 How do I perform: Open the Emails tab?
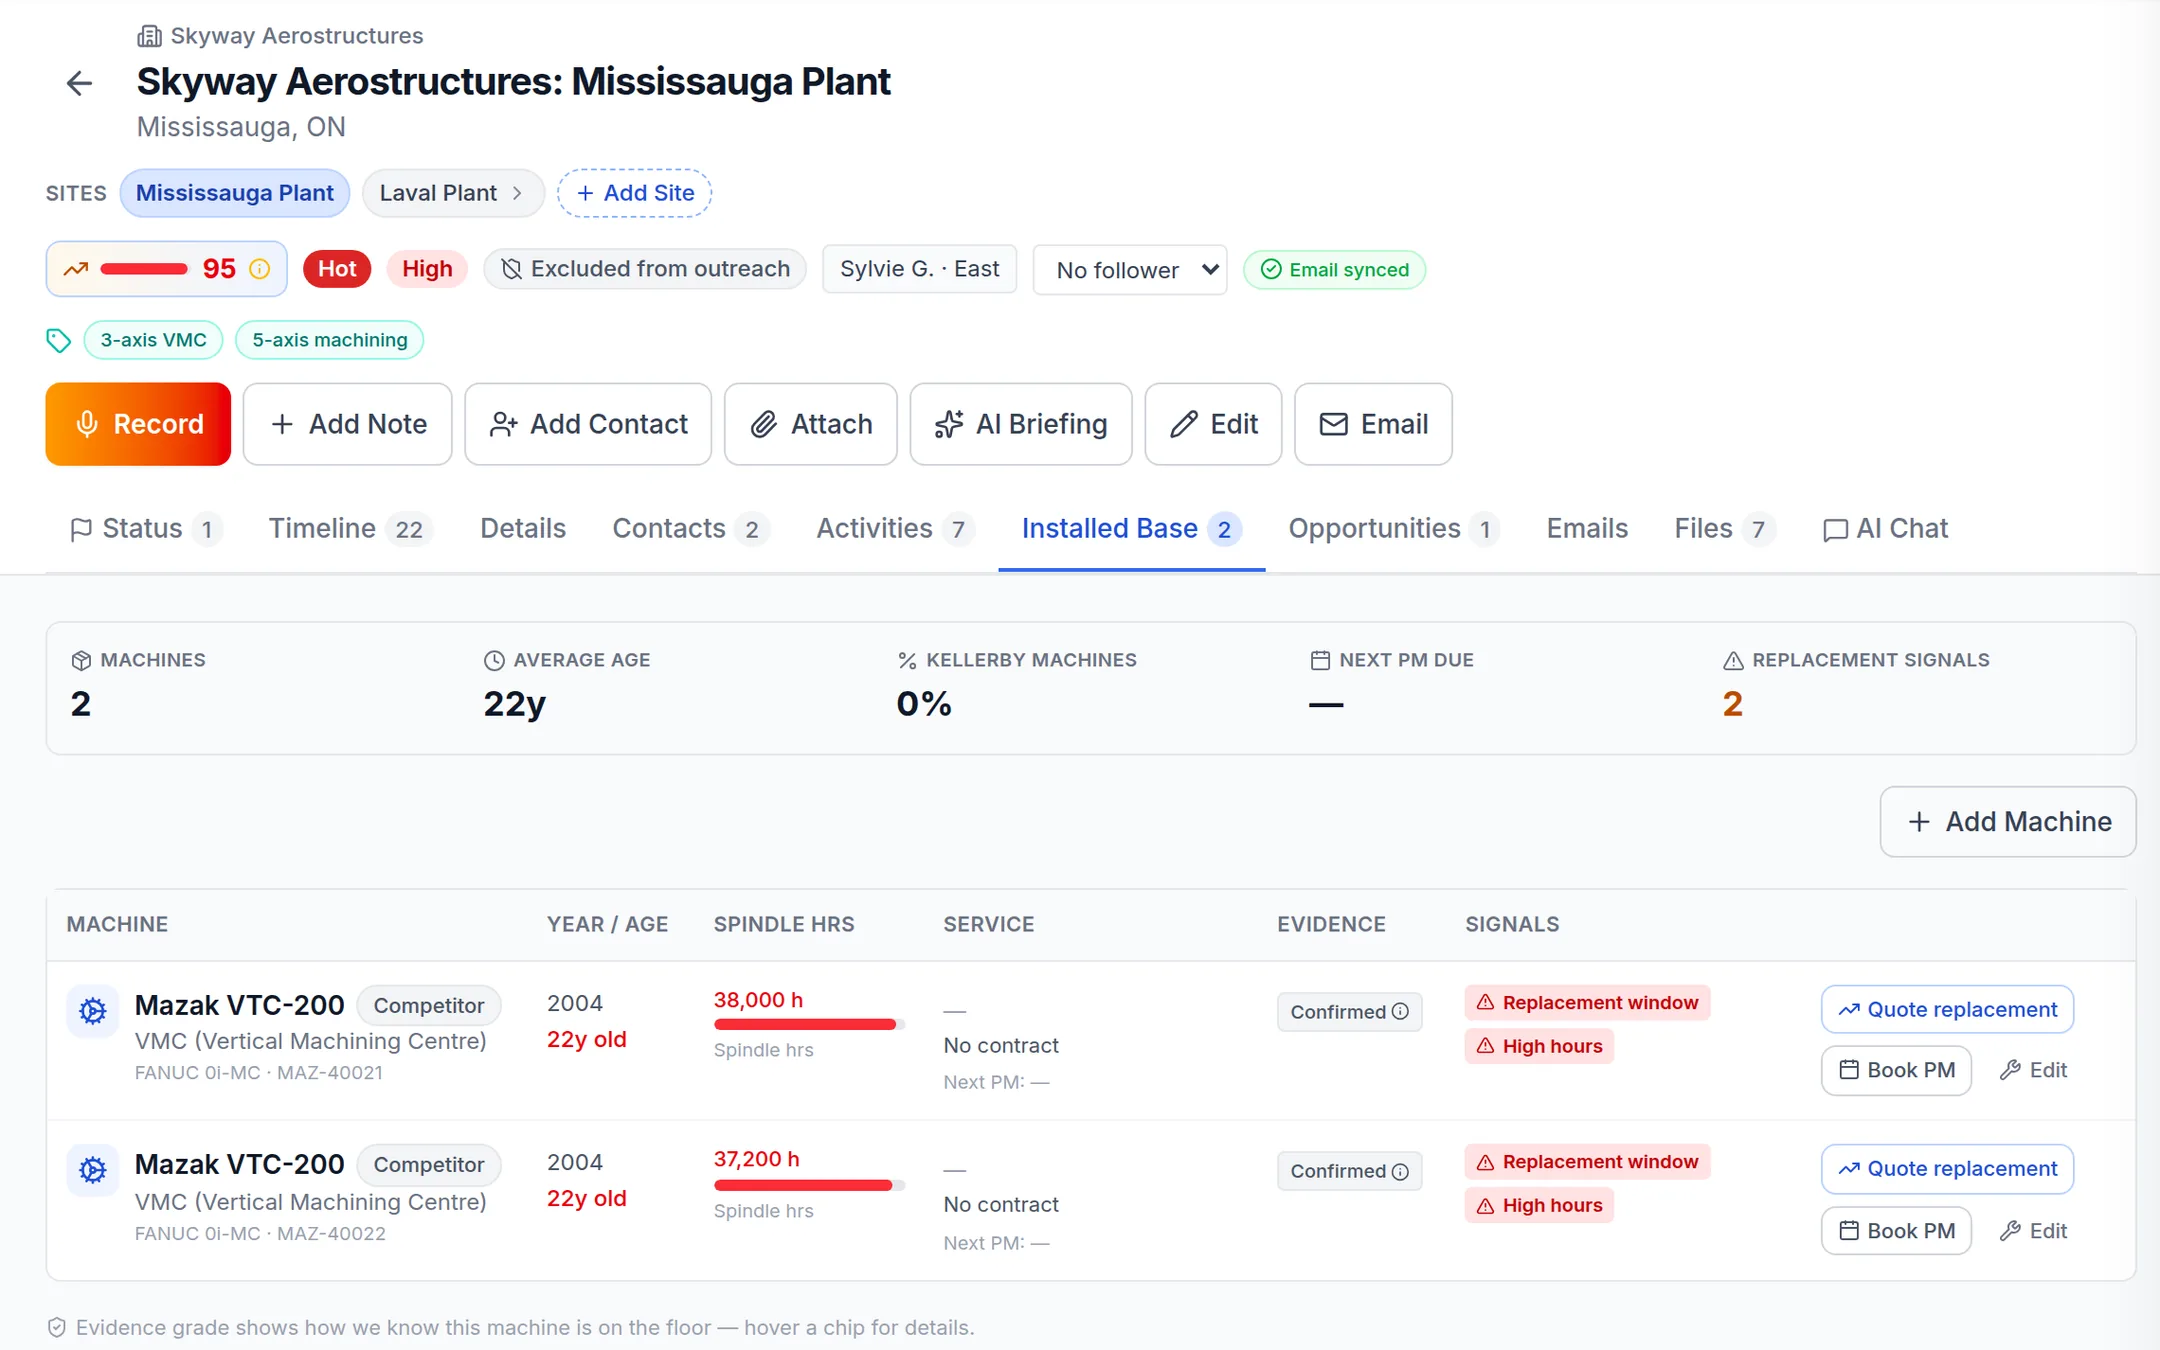(1587, 529)
